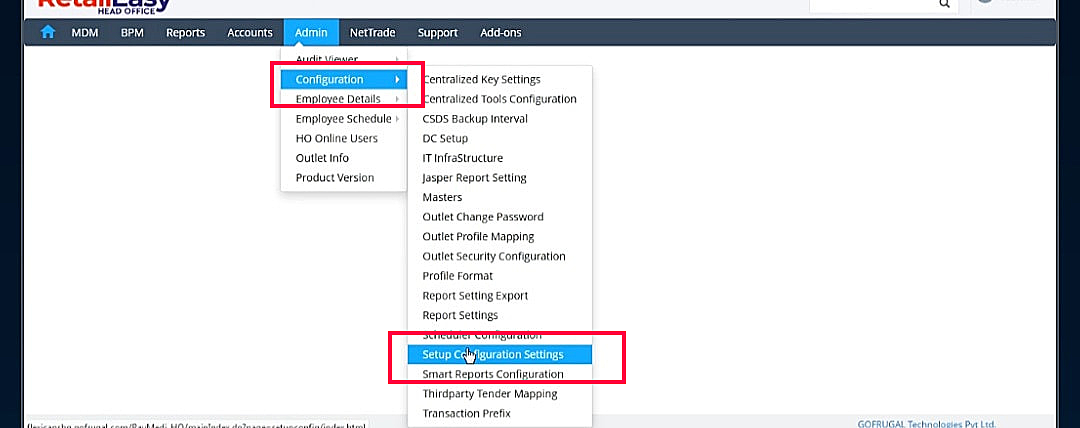
Task: Click the search magnifier icon
Action: click(x=943, y=4)
